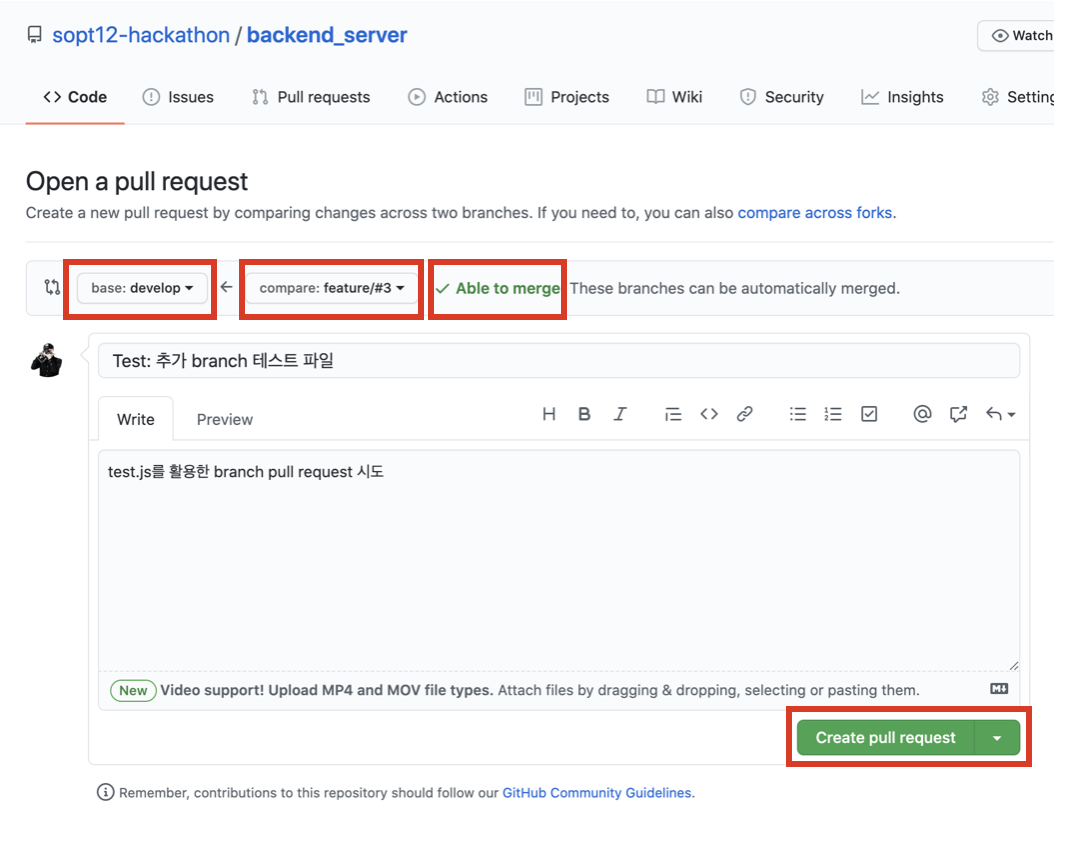This screenshot has height=846, width=1068.
Task: Click the repository icon beside sopt12-hackathon
Action: [34, 35]
